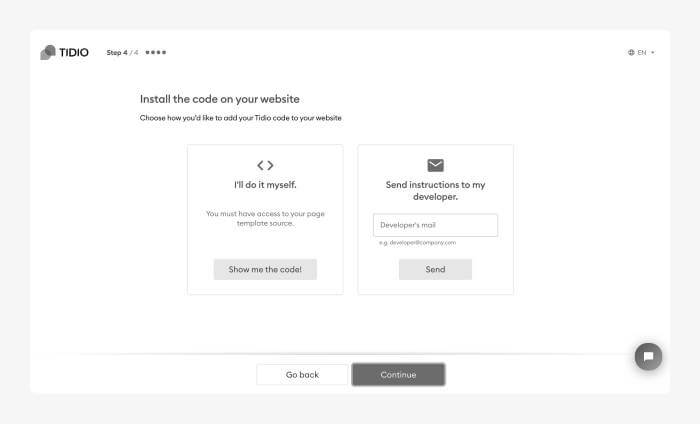Click the Tidio logo icon
This screenshot has height=424, width=700.
pyautogui.click(x=48, y=52)
